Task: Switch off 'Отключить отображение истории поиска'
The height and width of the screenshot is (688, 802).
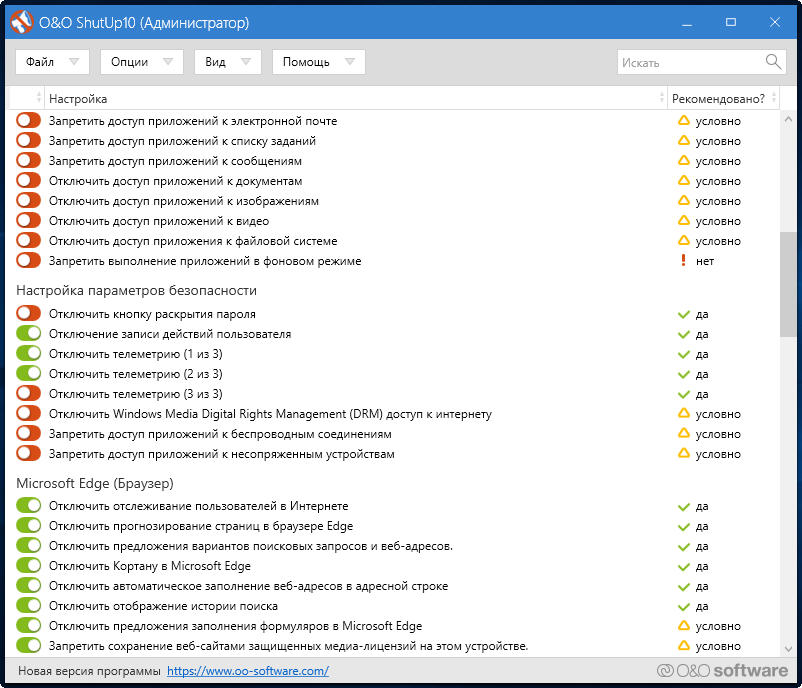Action: pyautogui.click(x=28, y=605)
